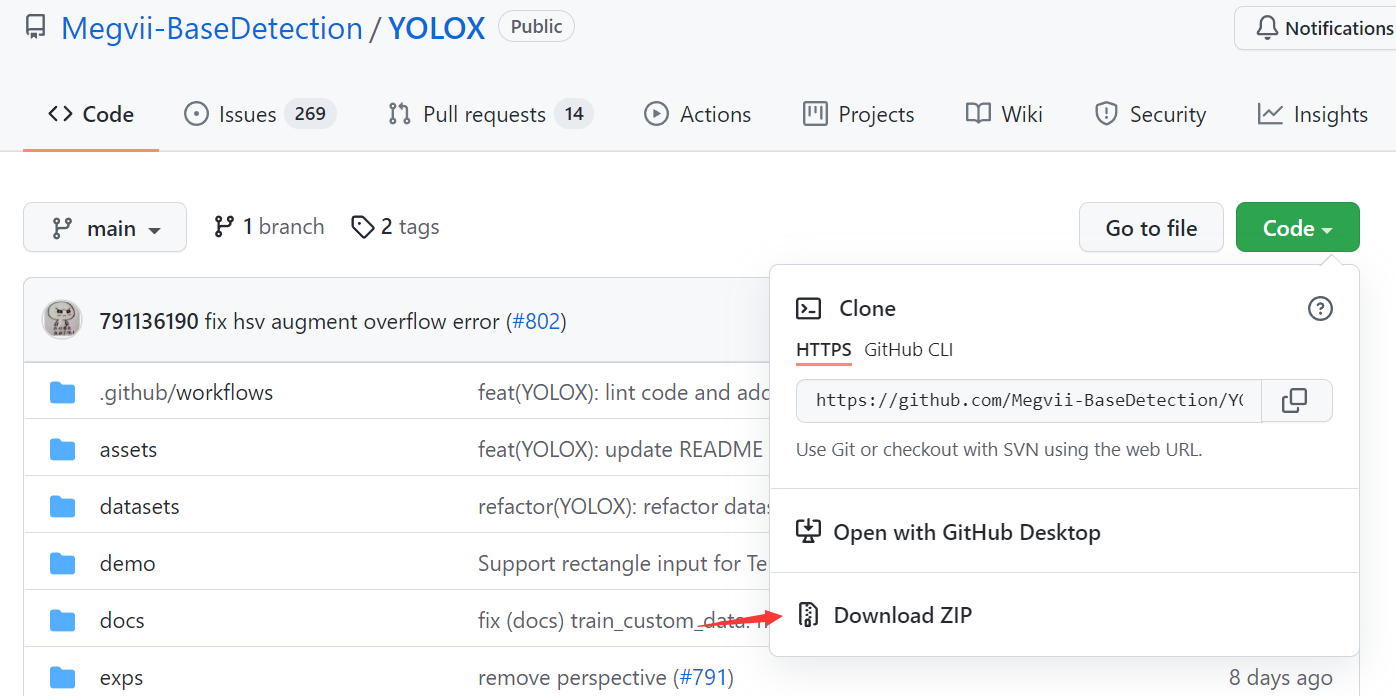Click the repository icon beside Megvii-BaseDetection
The width and height of the screenshot is (1396, 696).
[36, 27]
